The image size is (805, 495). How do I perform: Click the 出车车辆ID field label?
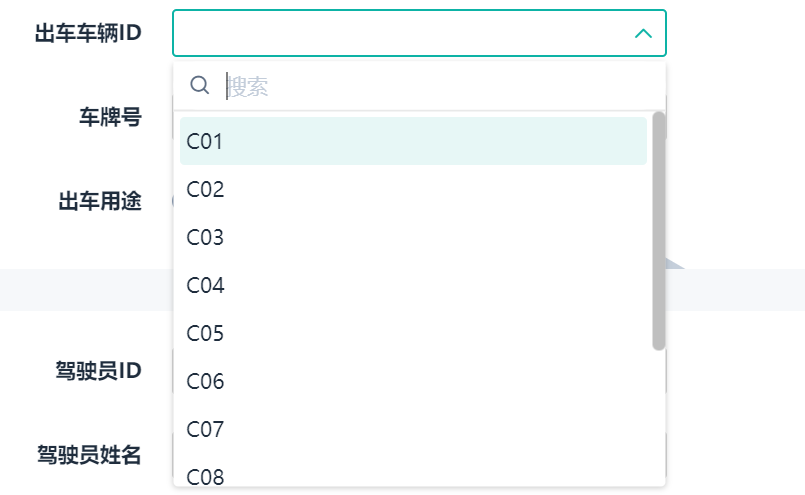[88, 34]
